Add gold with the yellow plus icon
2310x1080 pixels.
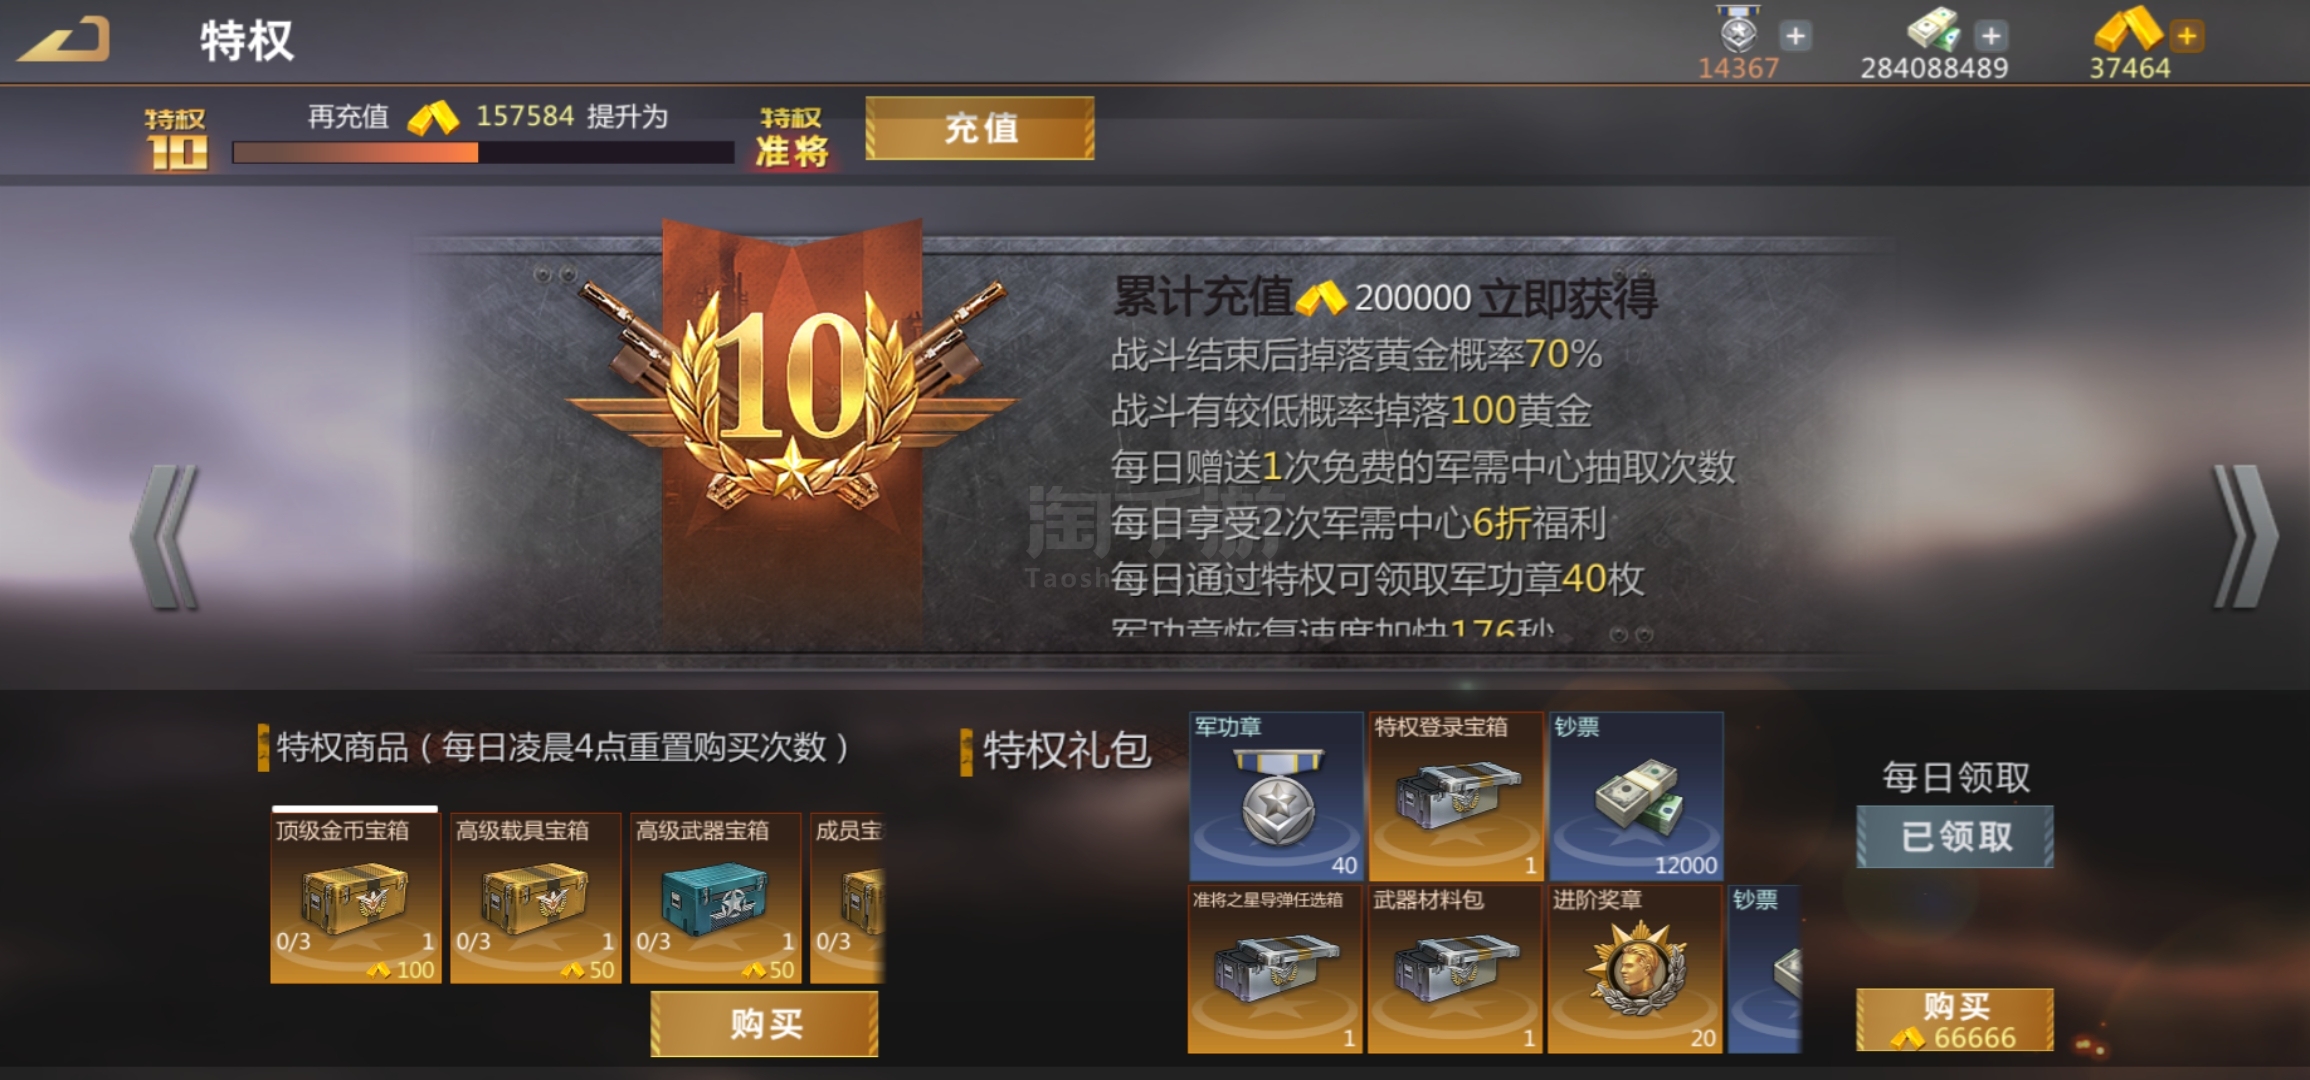2187,36
